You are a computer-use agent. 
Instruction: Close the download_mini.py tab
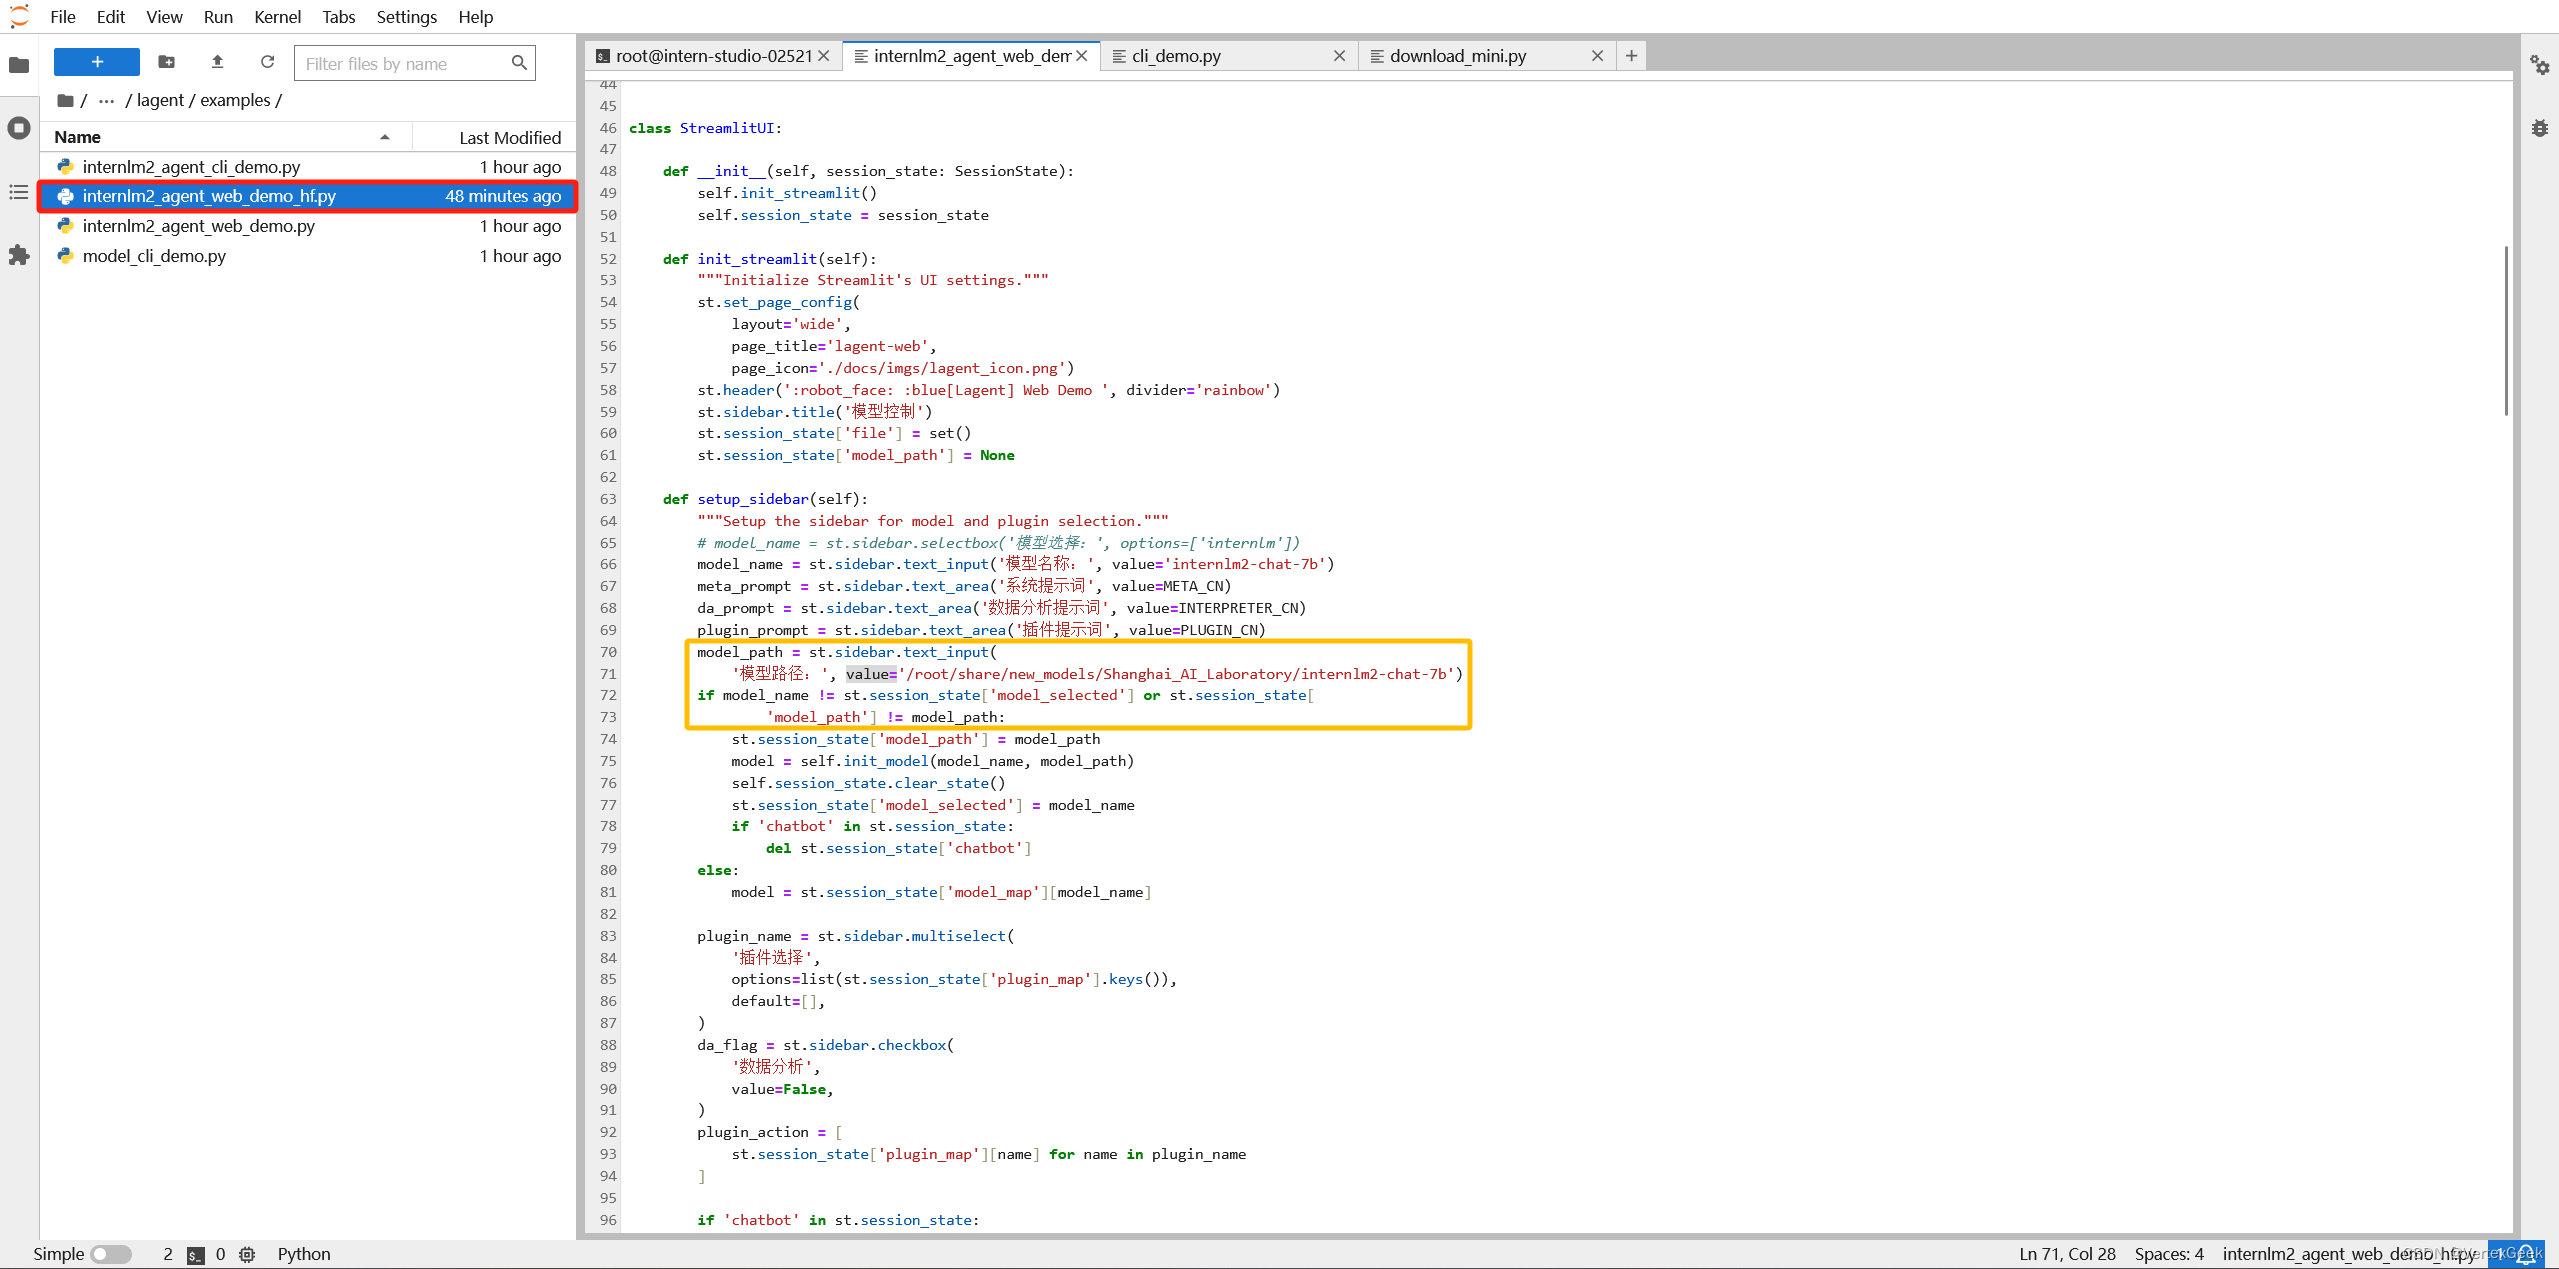[x=1597, y=56]
